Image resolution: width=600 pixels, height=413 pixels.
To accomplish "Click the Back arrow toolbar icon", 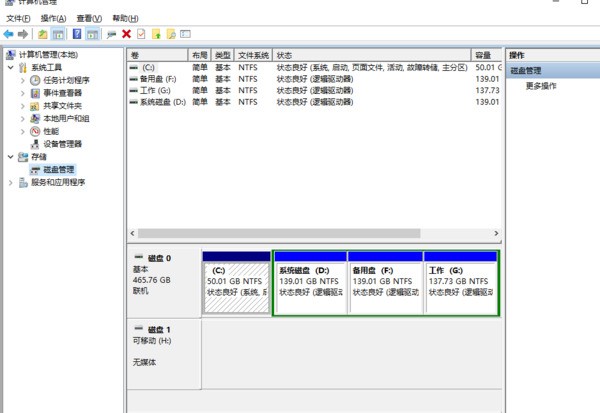I will coord(8,34).
